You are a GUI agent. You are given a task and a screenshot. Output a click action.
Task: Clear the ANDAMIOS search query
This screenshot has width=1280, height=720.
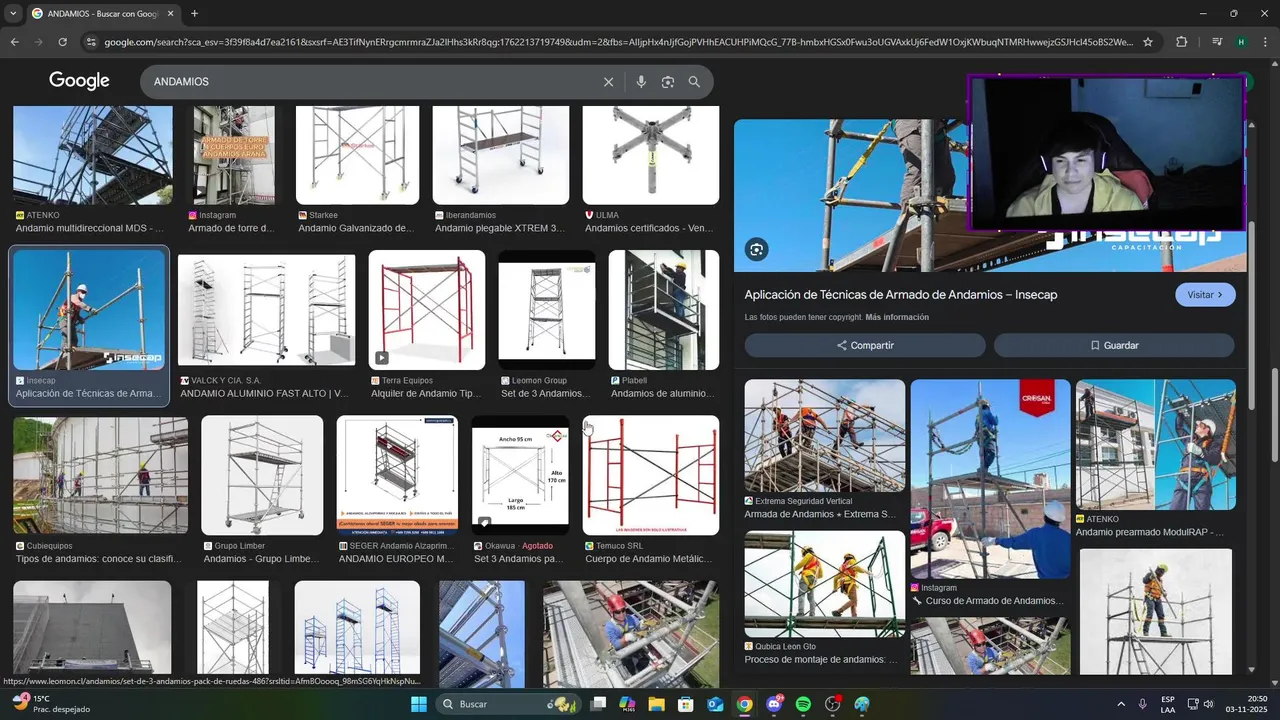pos(608,82)
